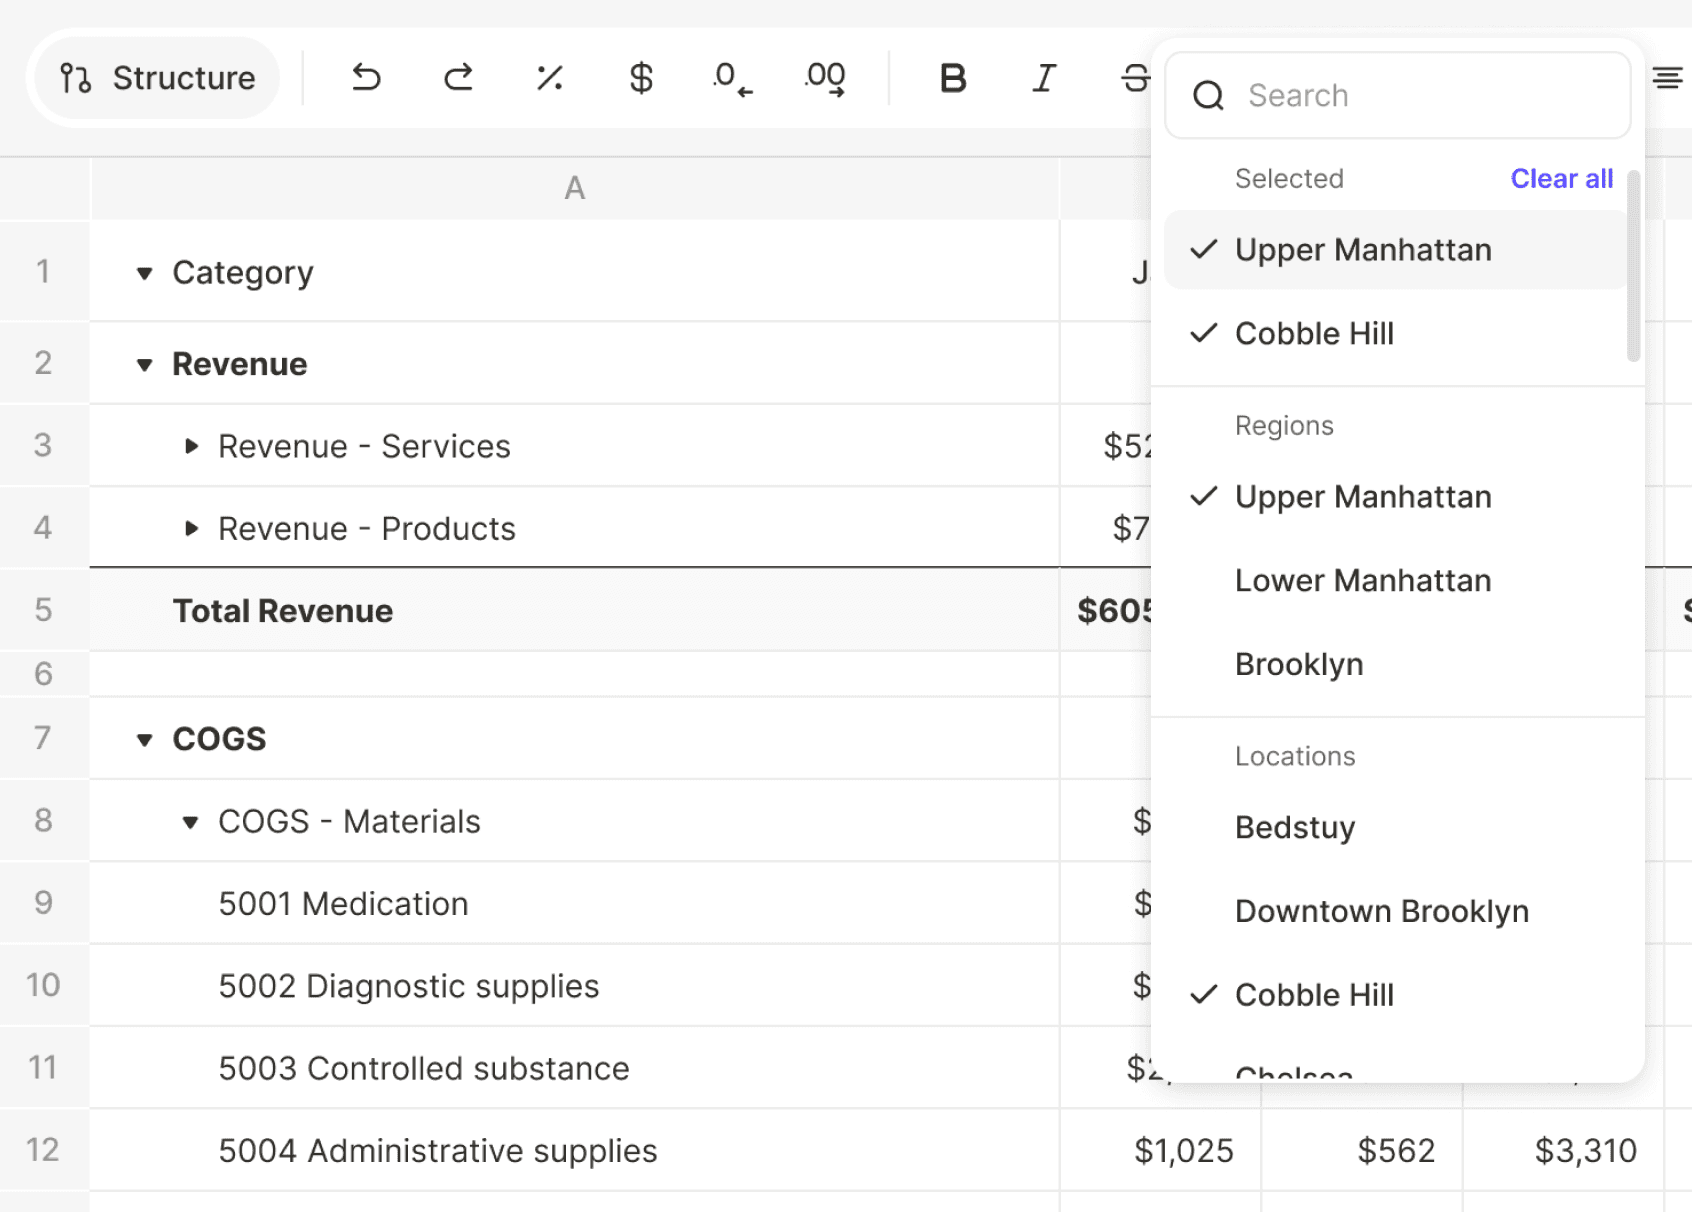Apply dollar currency format icon
The width and height of the screenshot is (1692, 1212).
pos(641,77)
